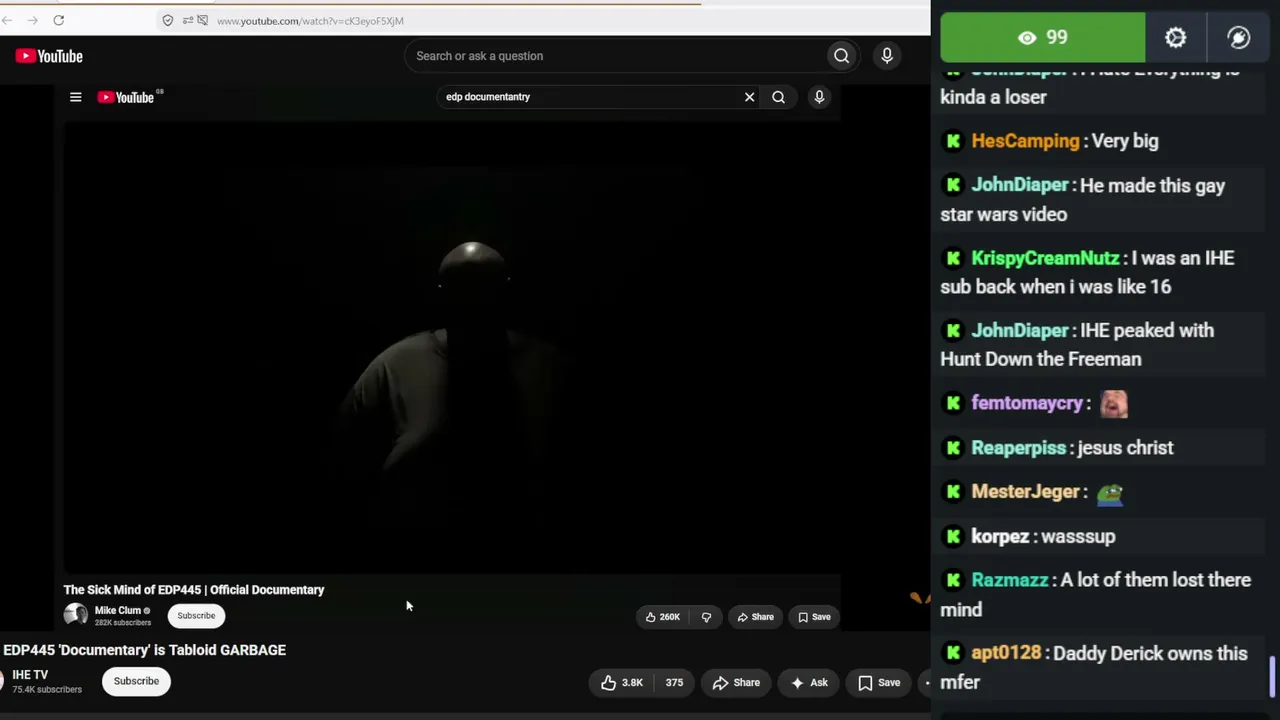
Task: Open apt0128's username in chat
Action: [1006, 653]
